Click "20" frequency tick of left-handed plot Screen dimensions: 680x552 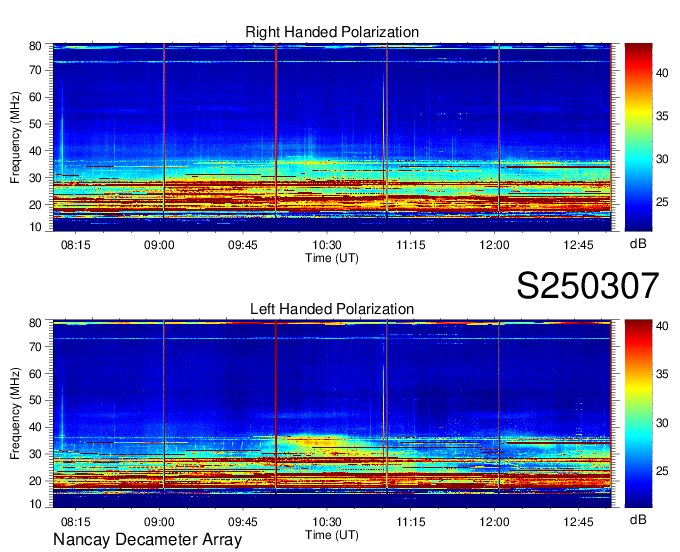[35, 481]
